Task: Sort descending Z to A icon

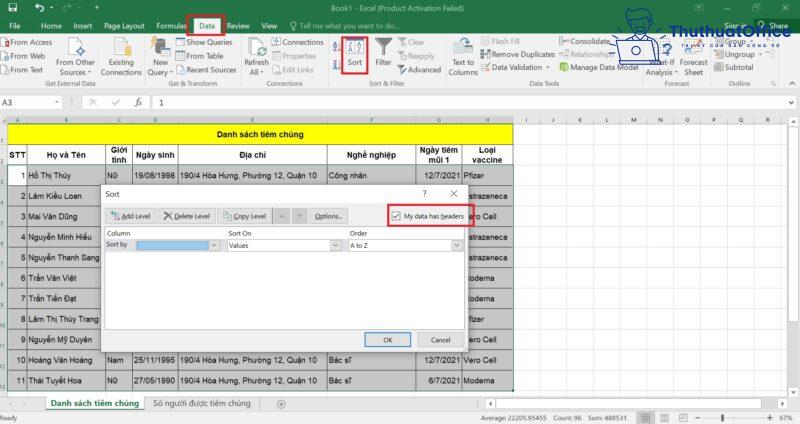Action: point(337,65)
